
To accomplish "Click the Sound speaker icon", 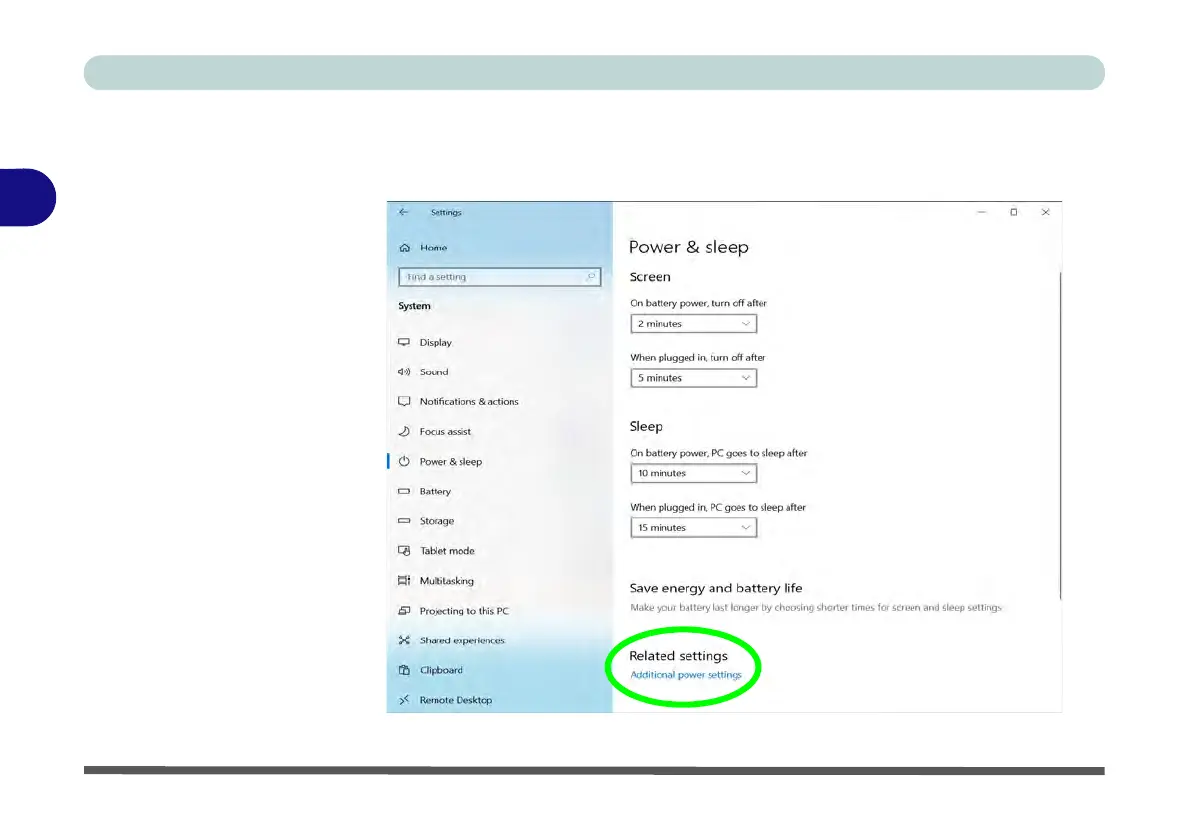I will 405,372.
